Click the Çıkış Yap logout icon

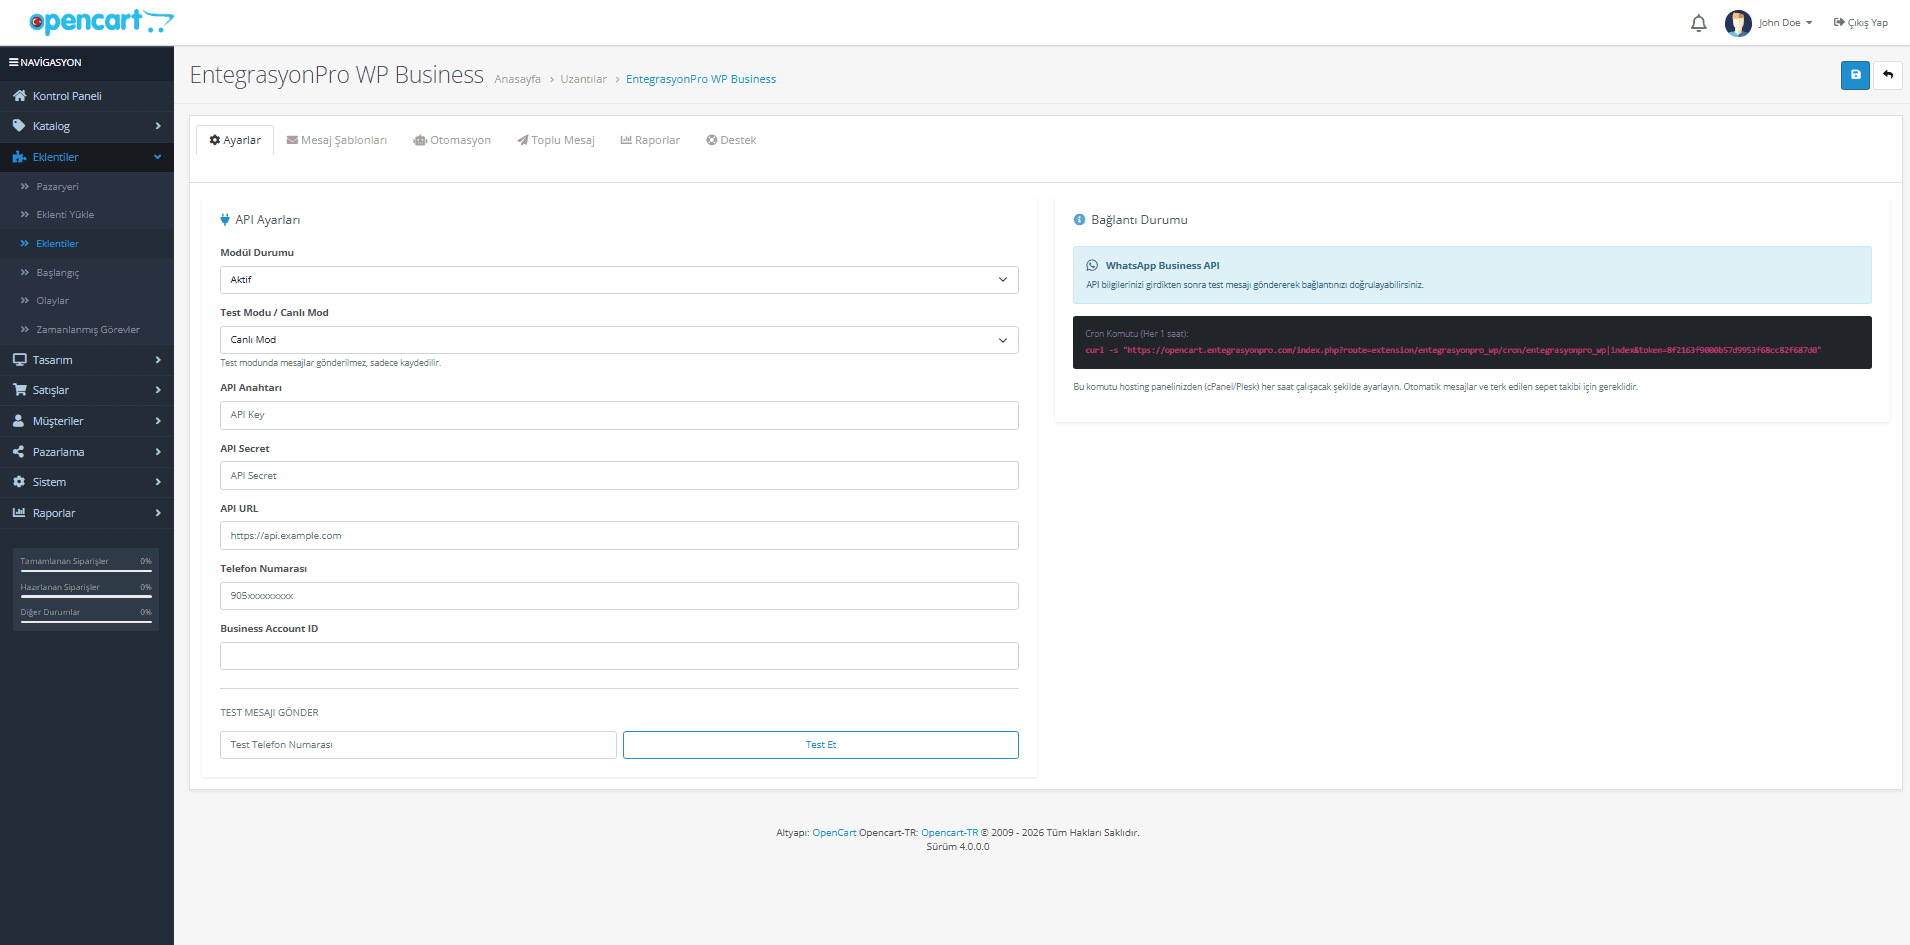click(1839, 22)
